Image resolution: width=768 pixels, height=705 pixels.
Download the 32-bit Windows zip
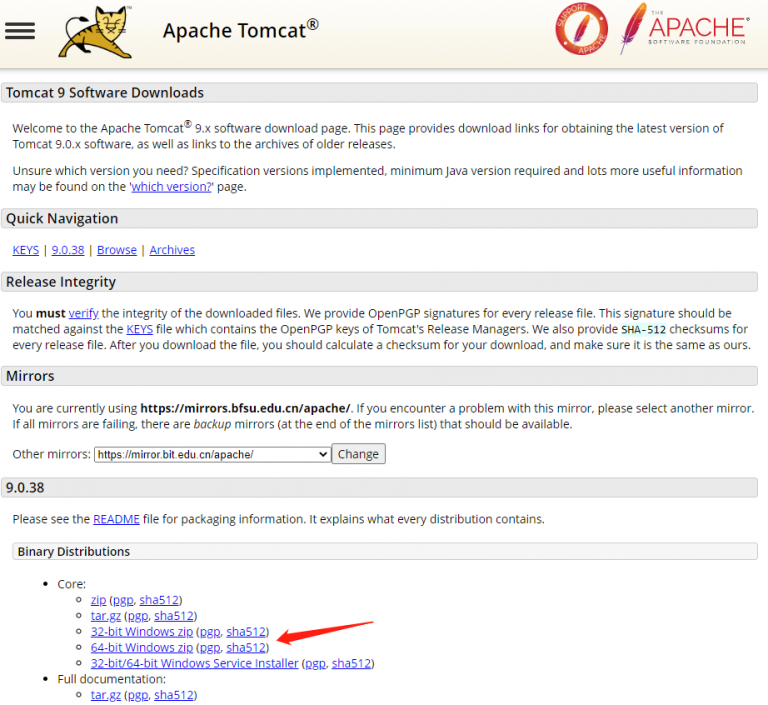[142, 632]
